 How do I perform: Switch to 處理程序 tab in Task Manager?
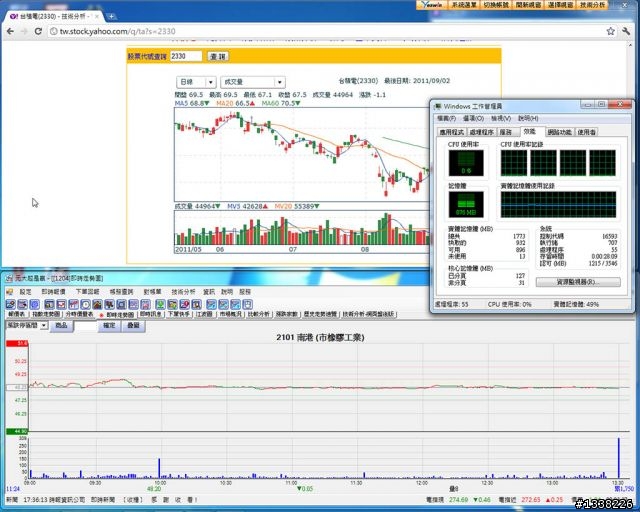click(x=482, y=132)
